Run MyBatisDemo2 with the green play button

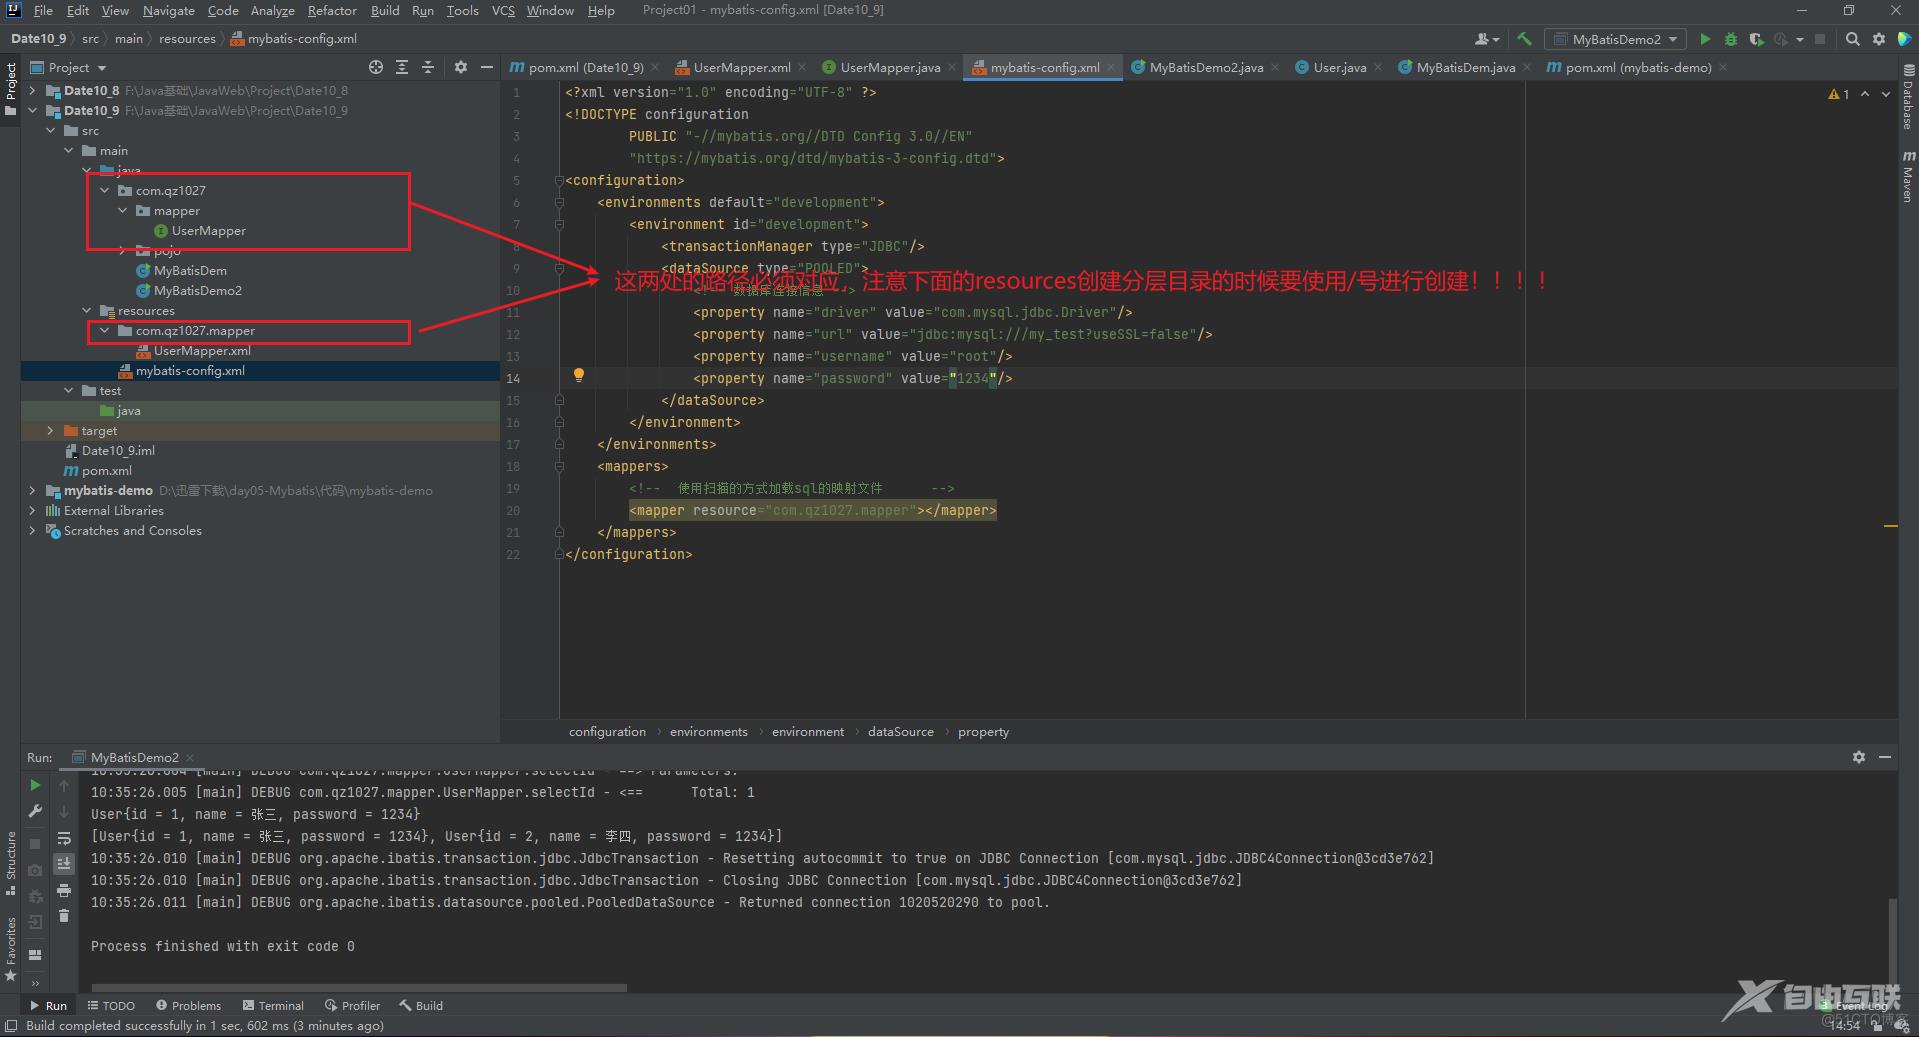click(x=1705, y=39)
